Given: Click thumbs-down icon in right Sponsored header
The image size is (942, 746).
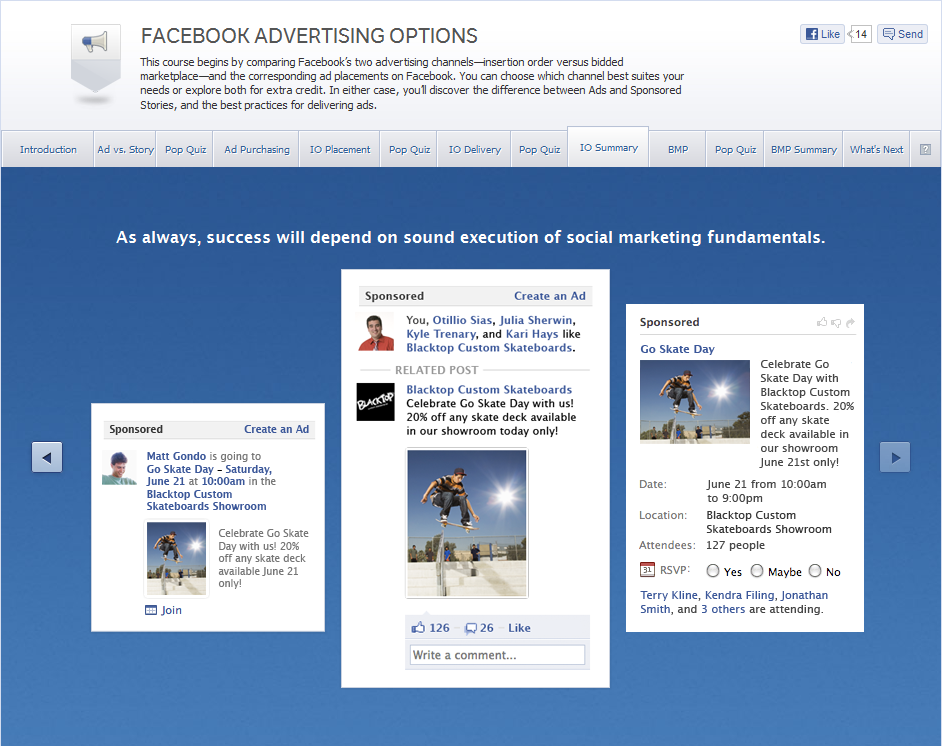Looking at the screenshot, I should click(836, 323).
